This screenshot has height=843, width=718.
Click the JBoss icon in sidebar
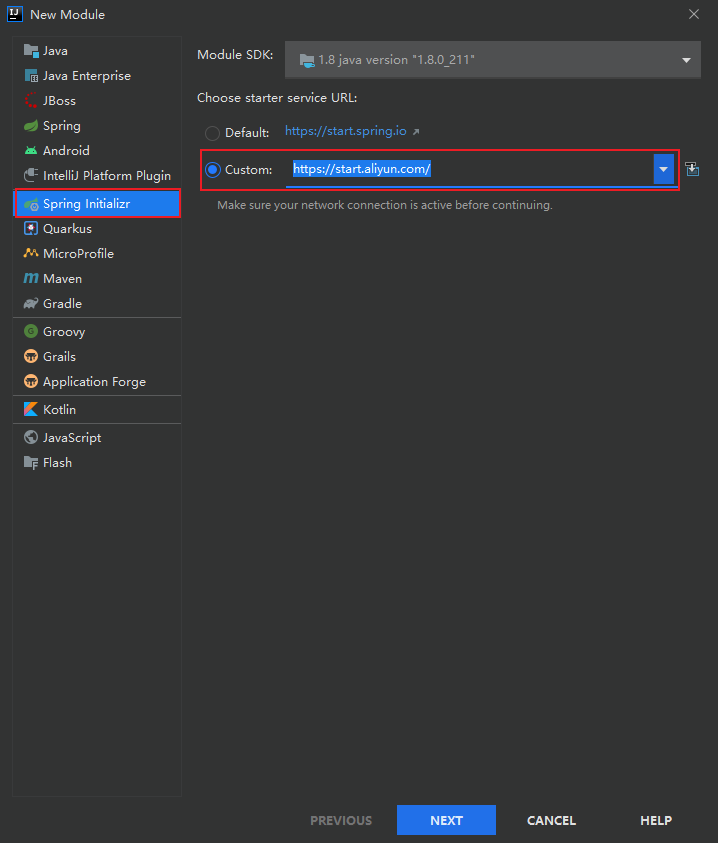[31, 101]
